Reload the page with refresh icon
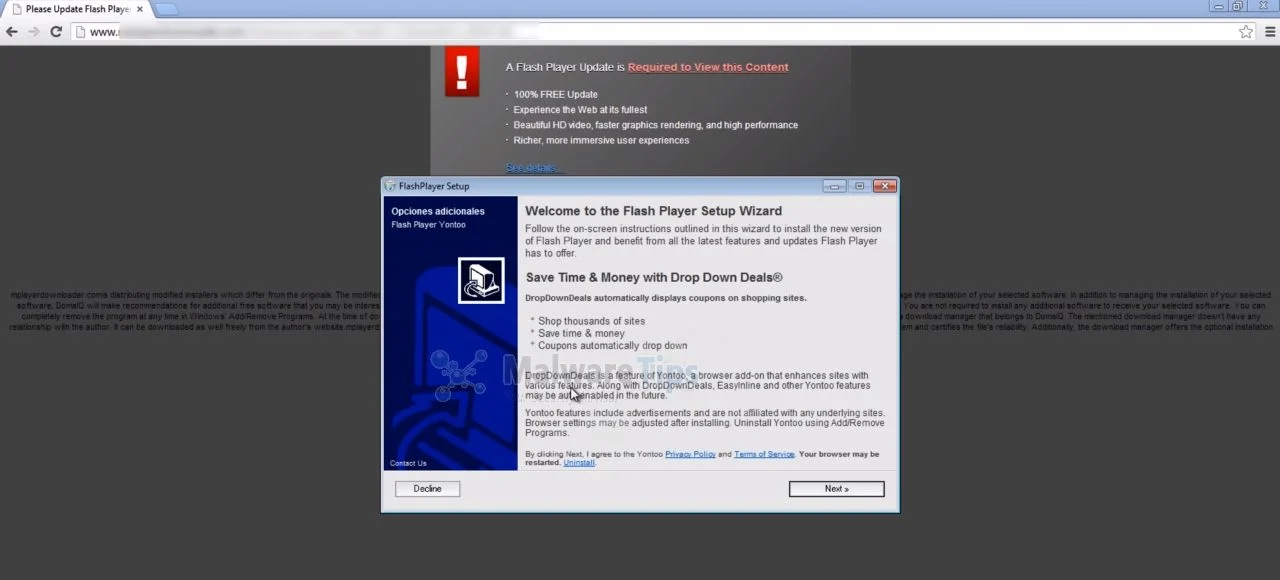This screenshot has width=1280, height=580. (56, 32)
